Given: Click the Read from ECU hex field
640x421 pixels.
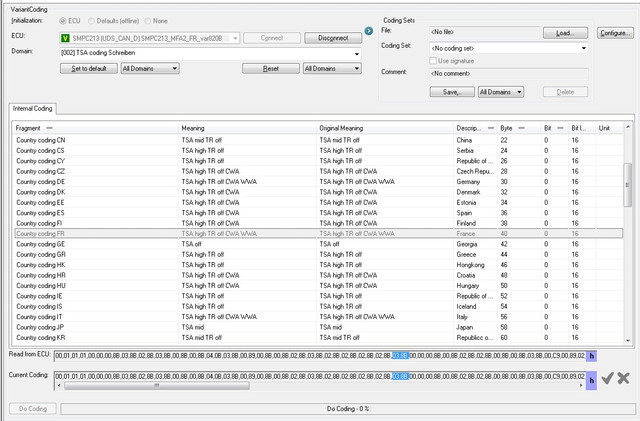Looking at the screenshot, I should (x=320, y=356).
